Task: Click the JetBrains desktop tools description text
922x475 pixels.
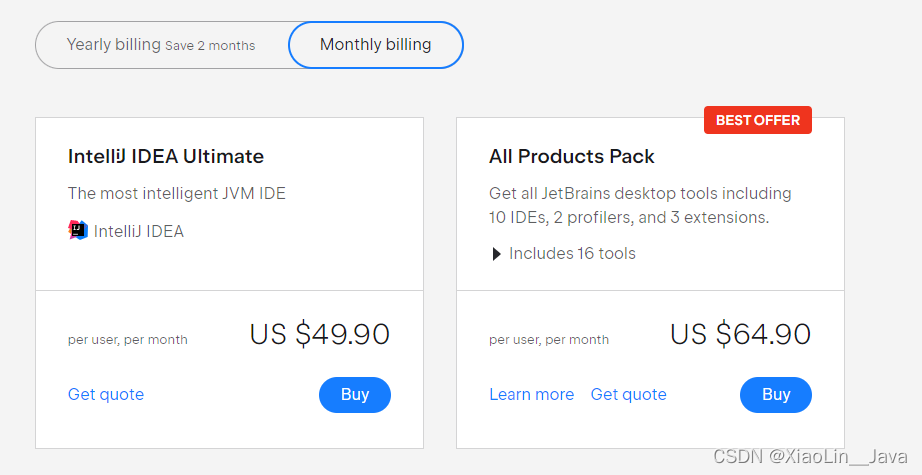Action: 640,205
